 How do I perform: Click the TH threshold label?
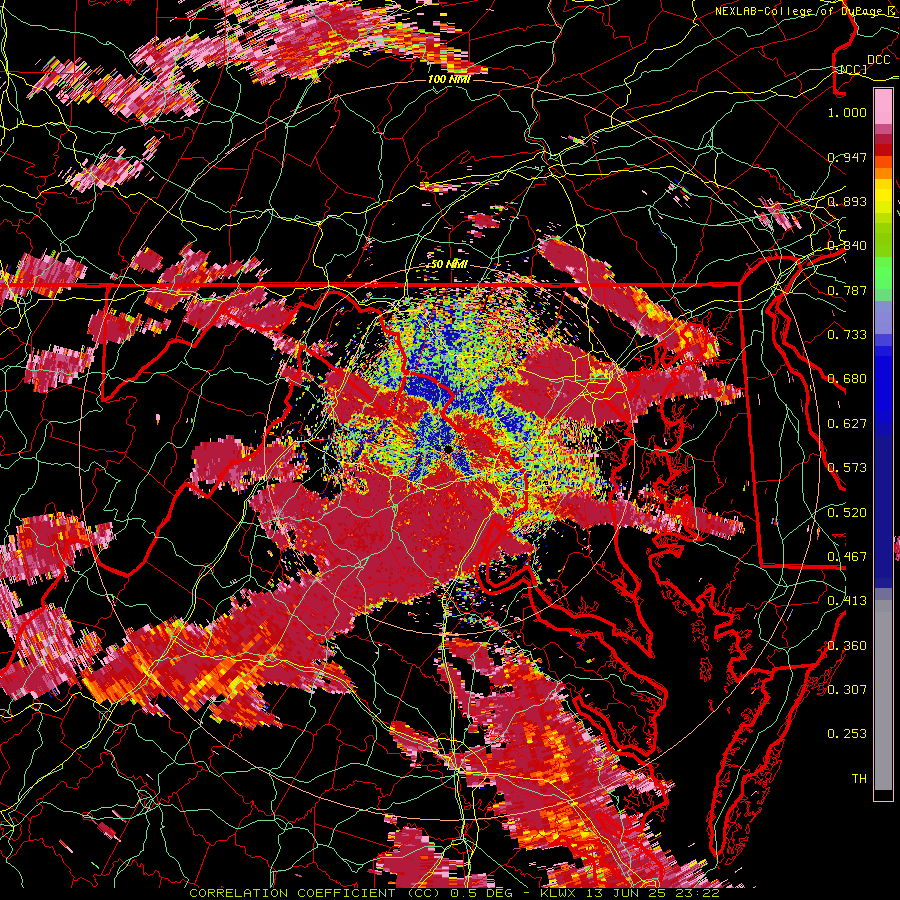(859, 779)
